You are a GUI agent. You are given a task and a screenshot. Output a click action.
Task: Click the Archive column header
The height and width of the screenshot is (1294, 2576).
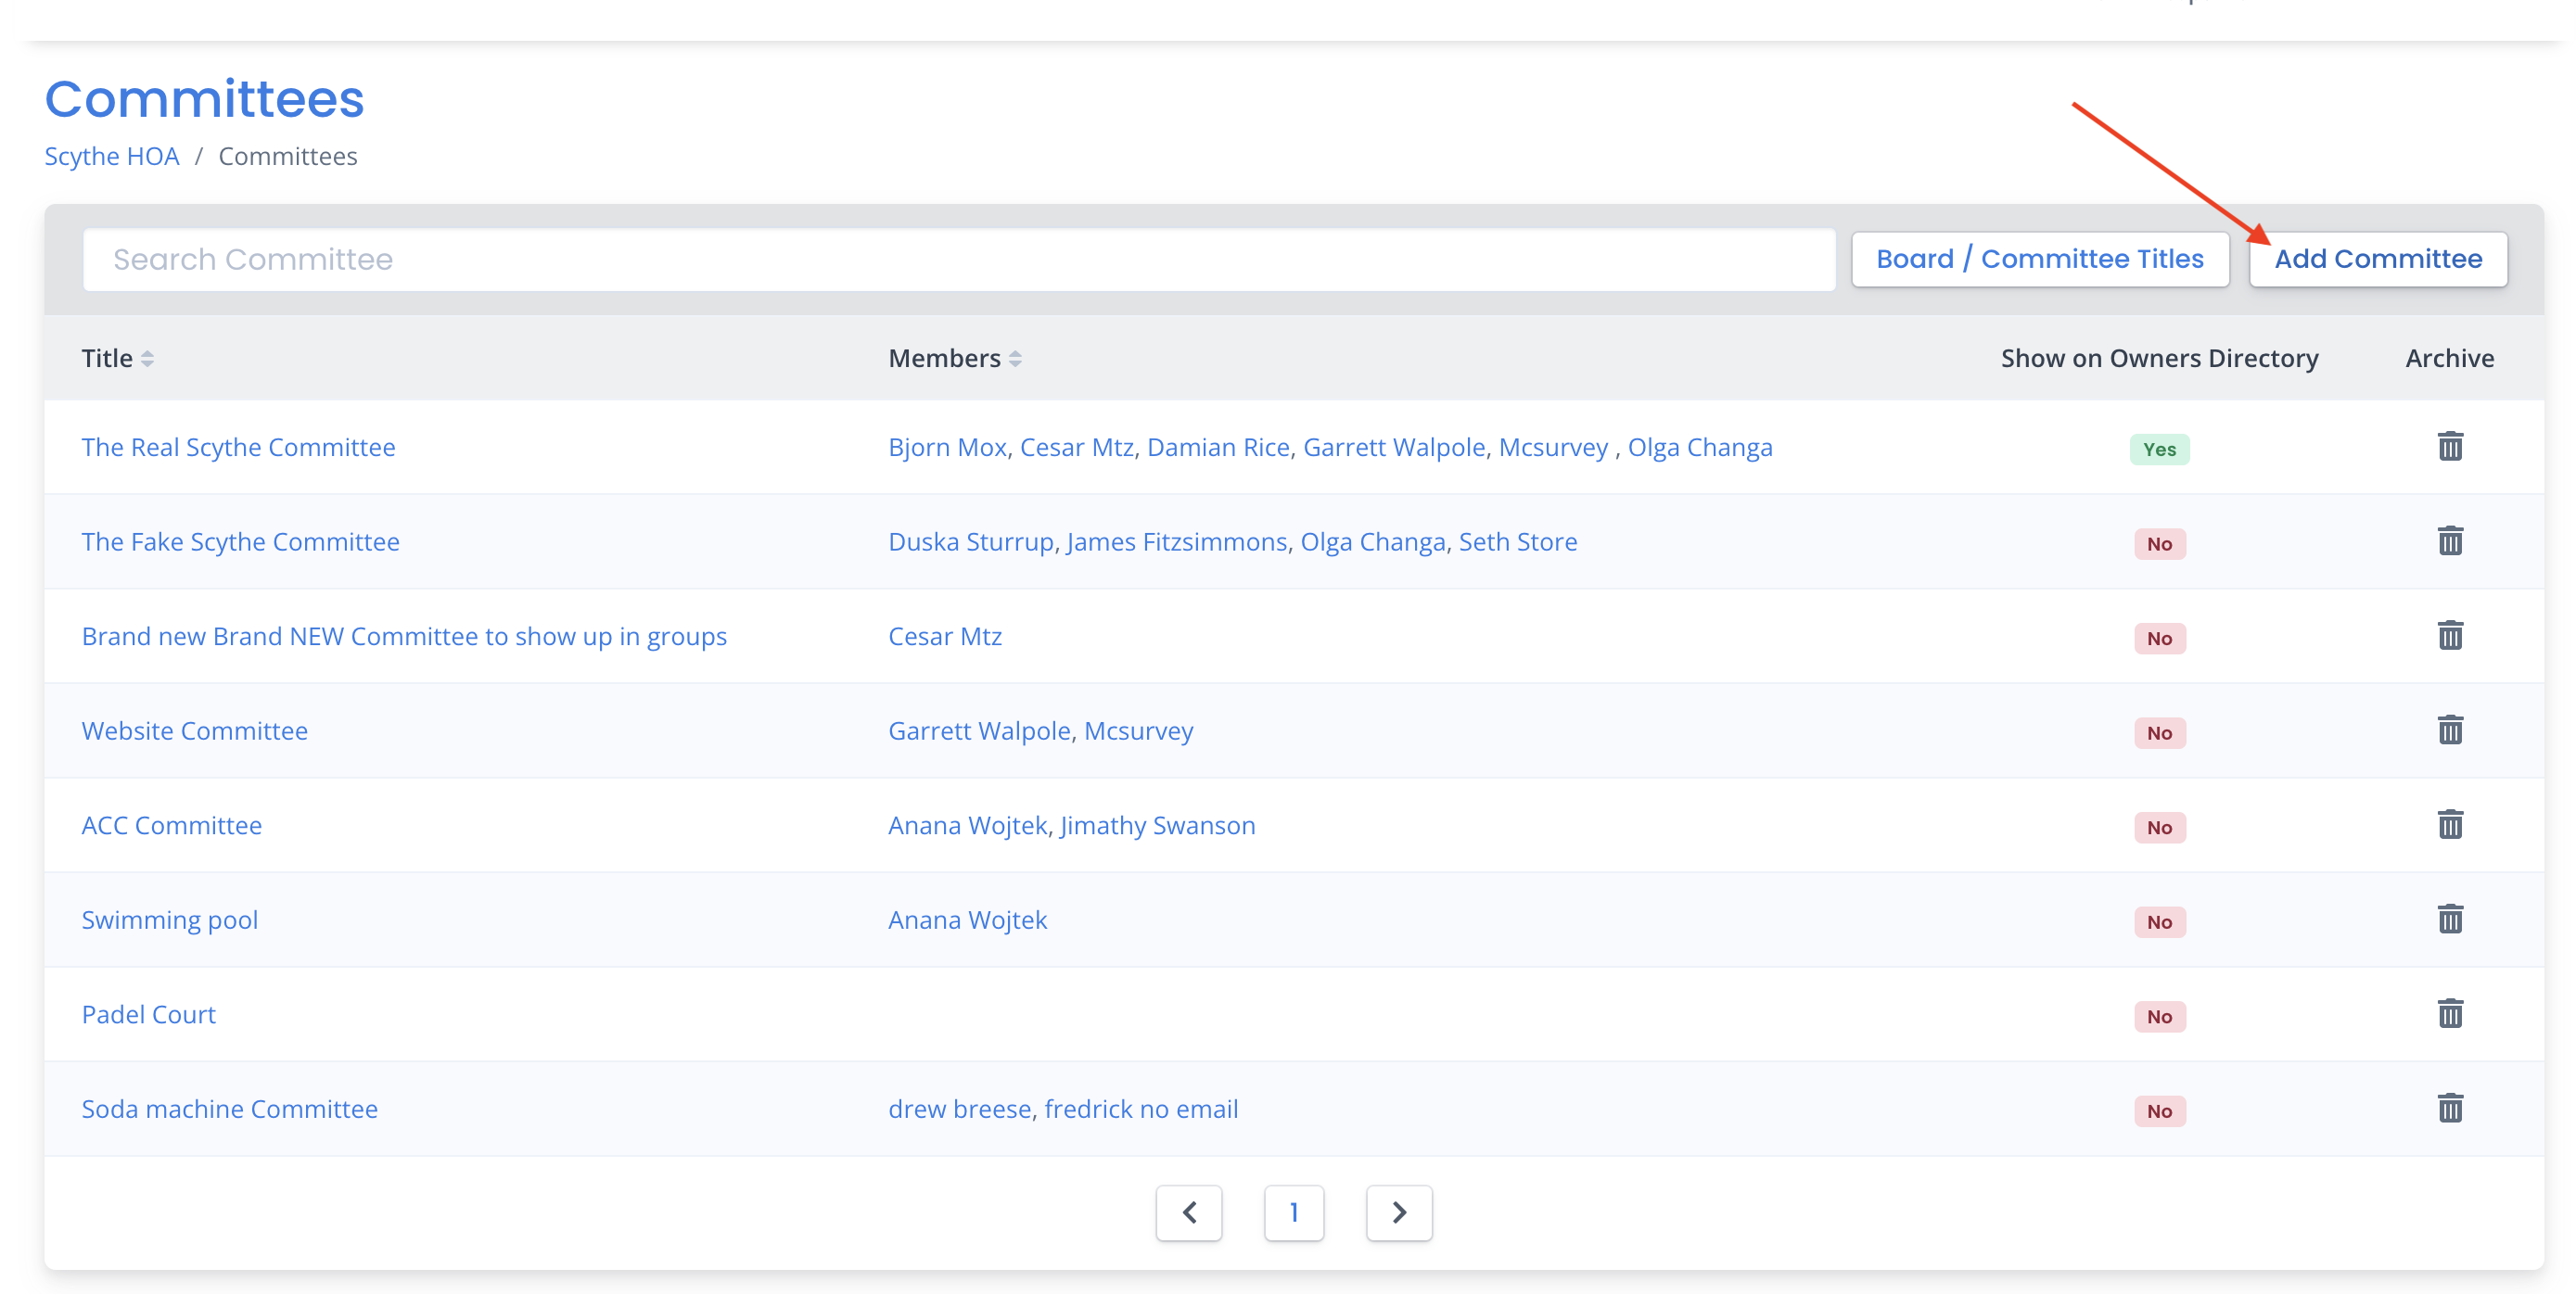coord(2449,358)
